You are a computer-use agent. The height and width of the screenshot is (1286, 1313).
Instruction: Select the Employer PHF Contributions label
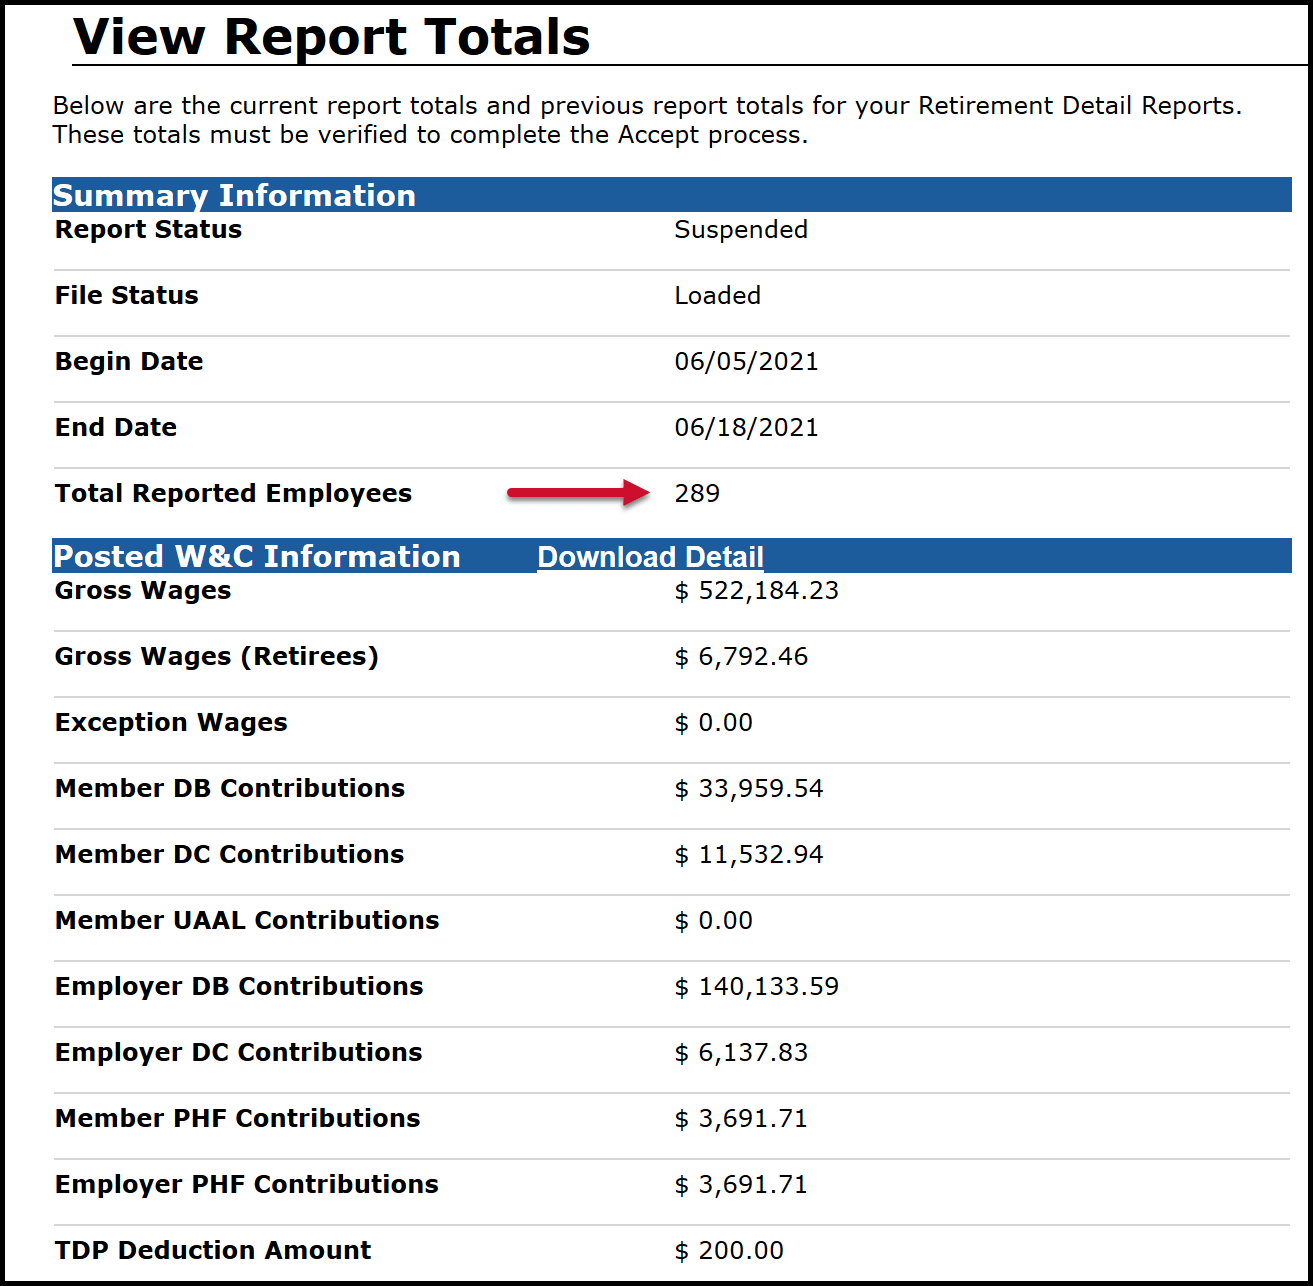point(247,1185)
